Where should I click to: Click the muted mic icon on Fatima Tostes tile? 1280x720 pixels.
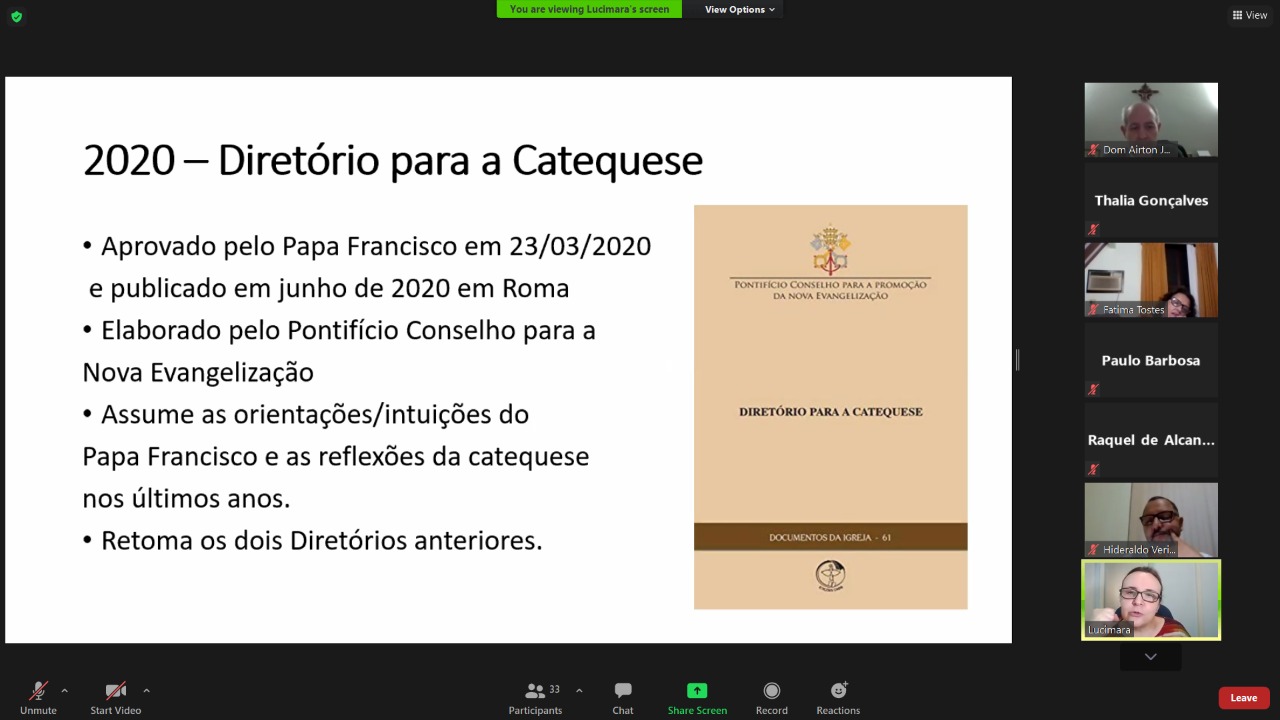tap(1094, 310)
